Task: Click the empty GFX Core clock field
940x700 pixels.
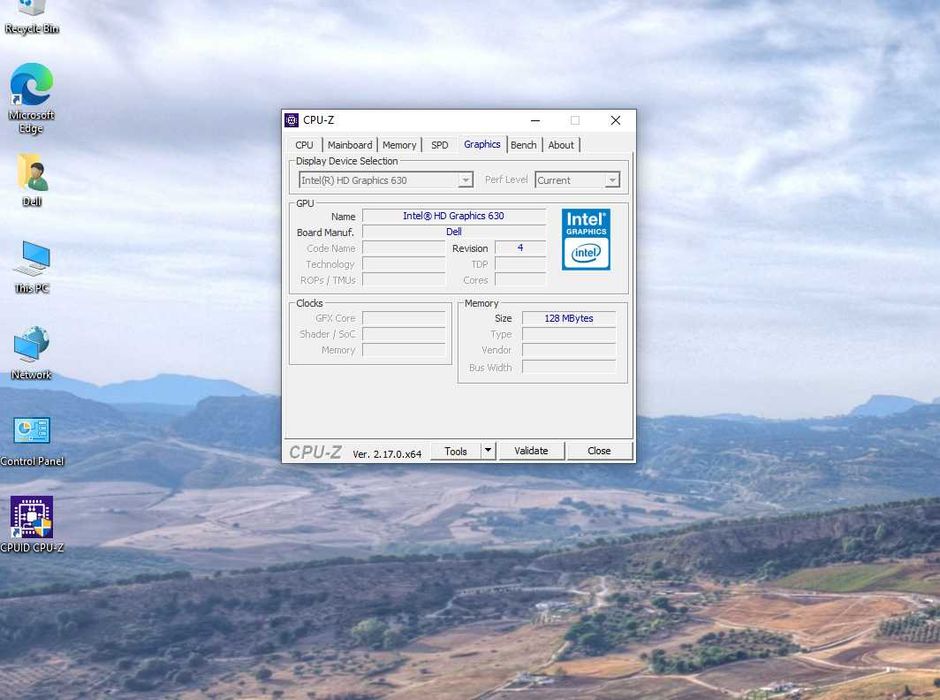Action: 404,318
